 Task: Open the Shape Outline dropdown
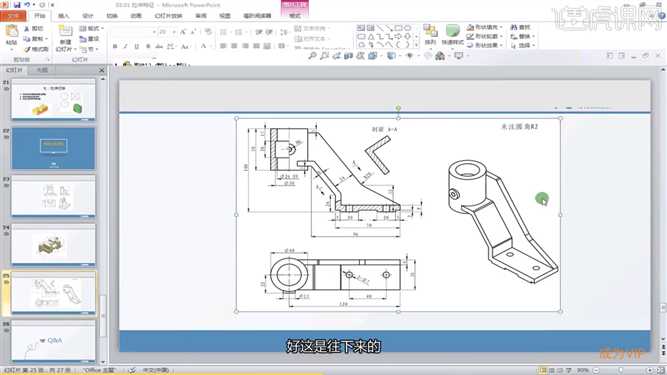click(x=485, y=36)
